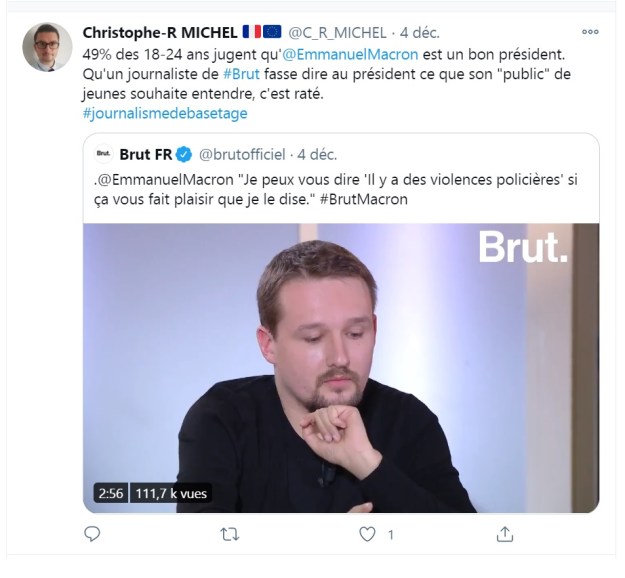Open the three-dot more options menu
The width and height of the screenshot is (625, 578).
590,32
